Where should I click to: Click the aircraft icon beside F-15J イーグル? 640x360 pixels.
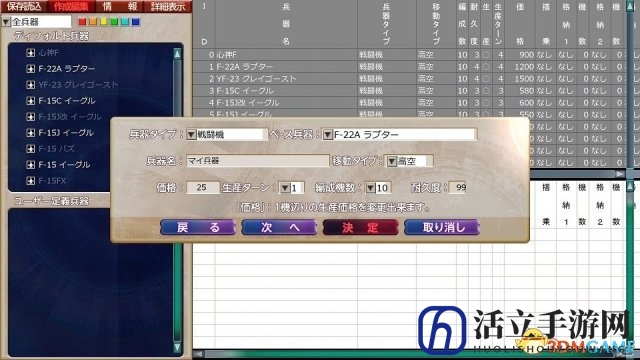tap(31, 133)
